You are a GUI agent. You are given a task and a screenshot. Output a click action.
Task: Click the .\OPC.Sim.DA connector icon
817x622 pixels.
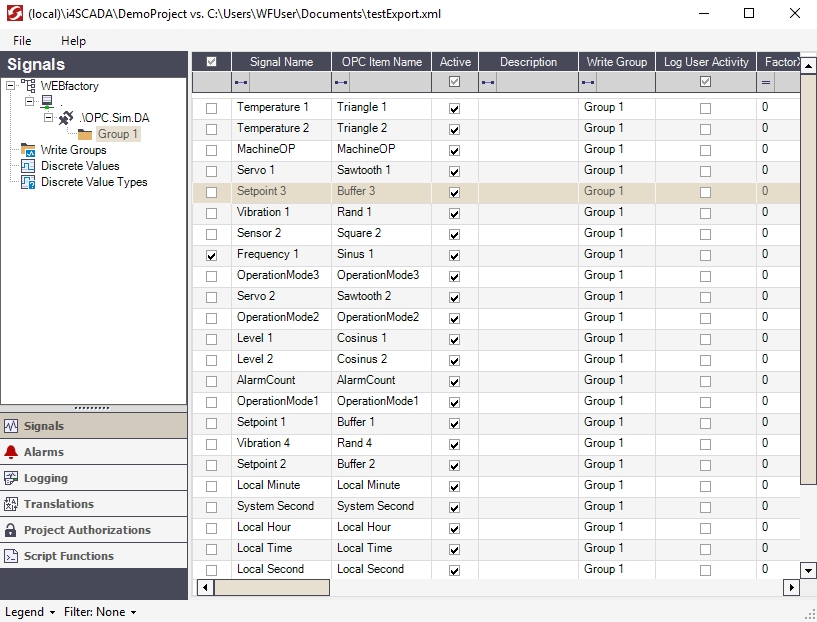[66, 118]
